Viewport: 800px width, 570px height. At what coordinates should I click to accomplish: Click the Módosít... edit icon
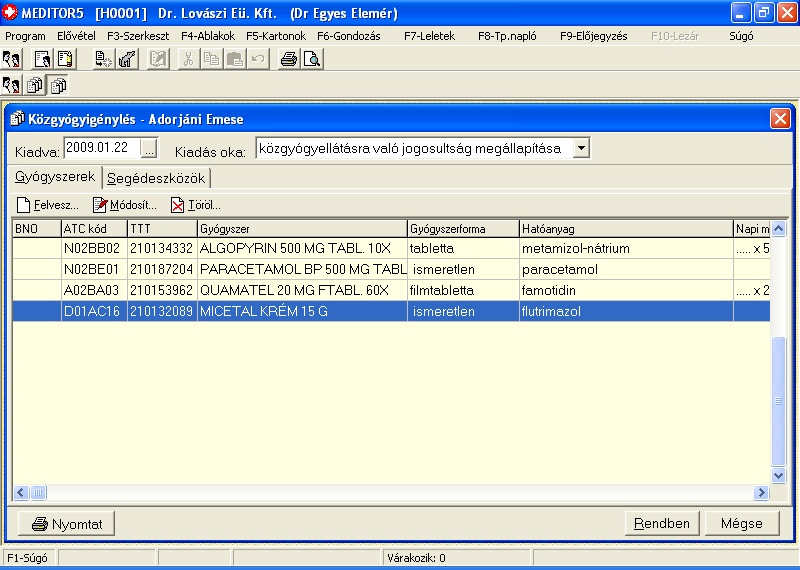click(100, 205)
